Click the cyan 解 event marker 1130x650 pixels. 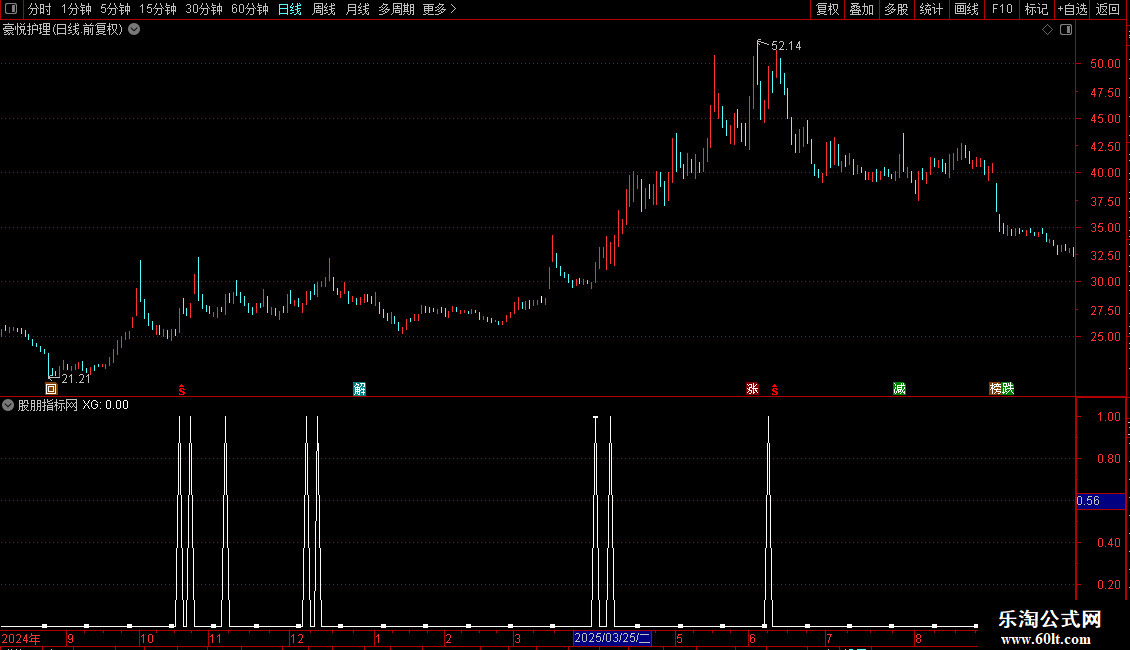pyautogui.click(x=360, y=389)
